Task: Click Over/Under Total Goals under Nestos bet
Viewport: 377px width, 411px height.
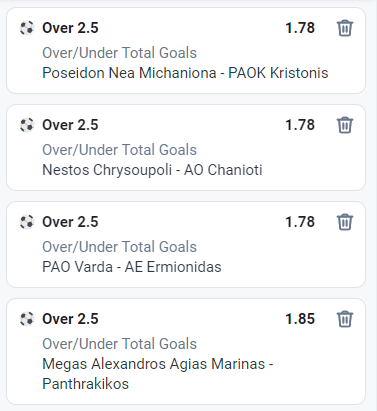Action: click(120, 150)
